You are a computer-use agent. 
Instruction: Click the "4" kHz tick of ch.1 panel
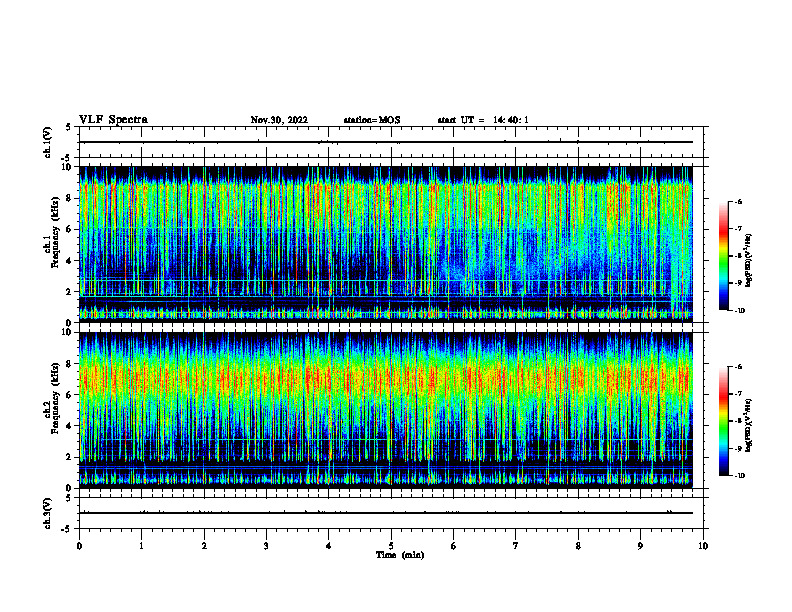point(69,261)
